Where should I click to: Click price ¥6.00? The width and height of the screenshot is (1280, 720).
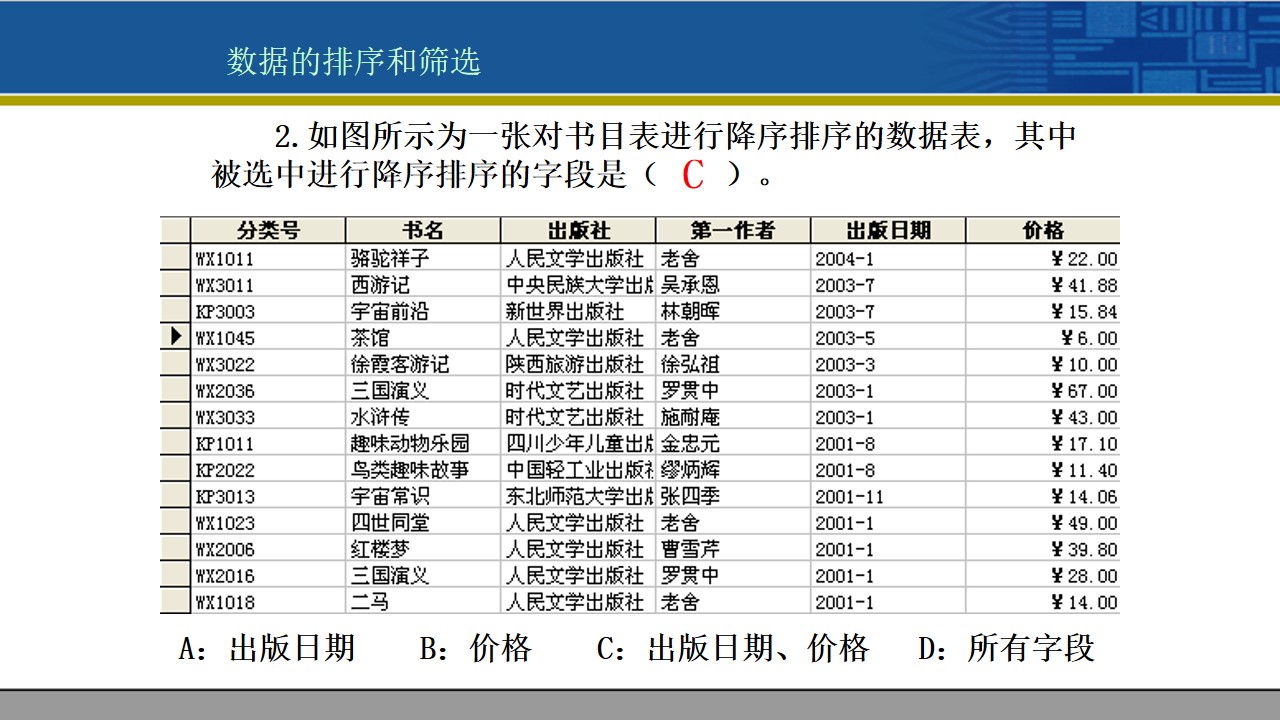point(1090,338)
